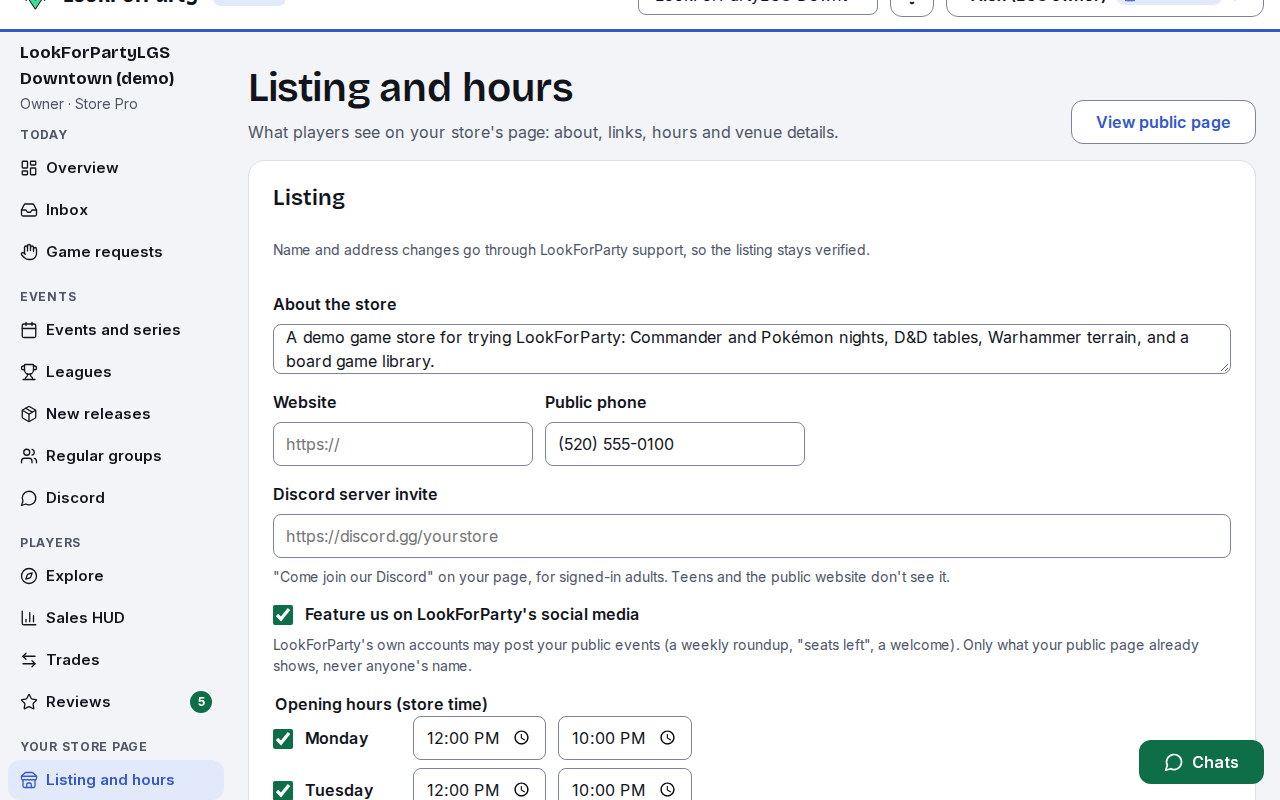Screen dimensions: 1280x800
Task: Click "Owner · Store Pro" text in sidebar
Action: [x=79, y=104]
